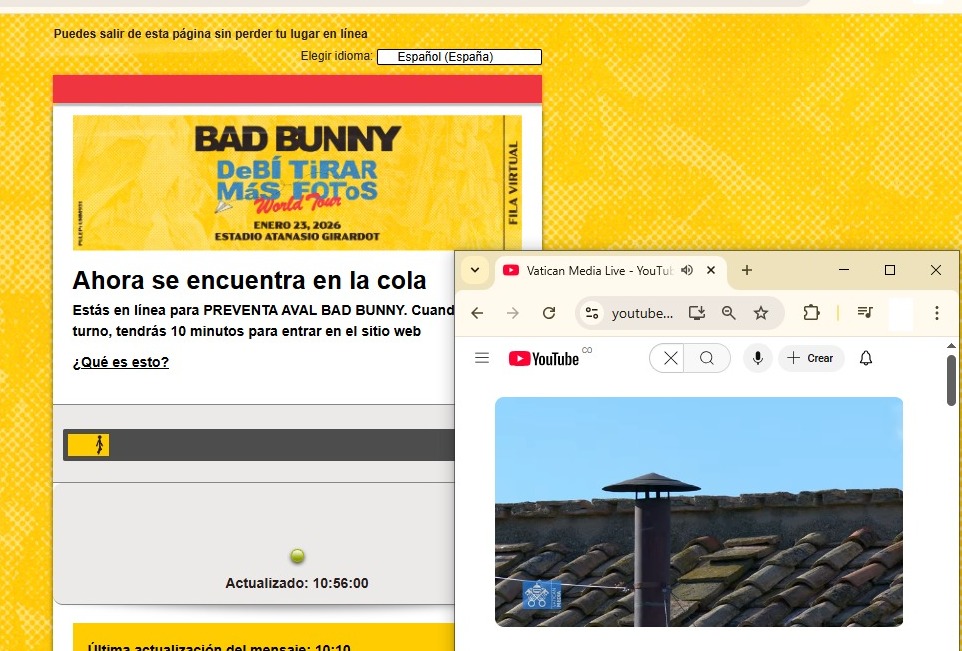Close the Vatican Media Live tab

coord(711,270)
